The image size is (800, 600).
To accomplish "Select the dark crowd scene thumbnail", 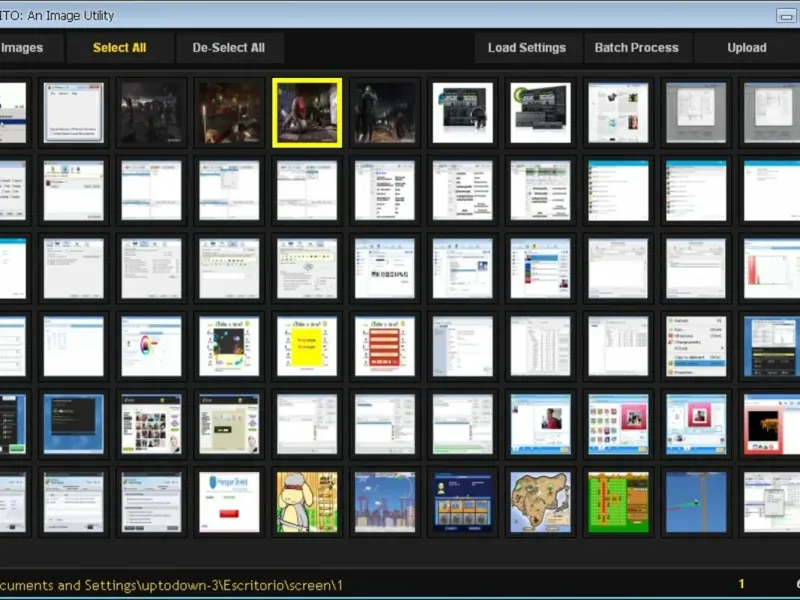I will pos(152,113).
